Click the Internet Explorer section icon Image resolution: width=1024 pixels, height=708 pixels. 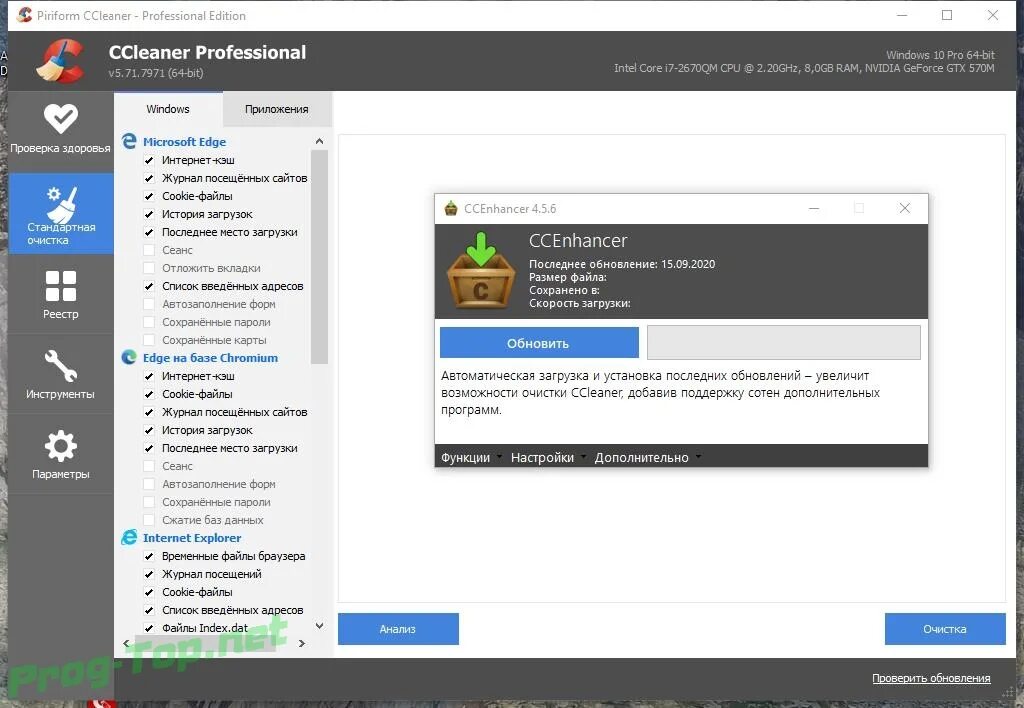129,538
